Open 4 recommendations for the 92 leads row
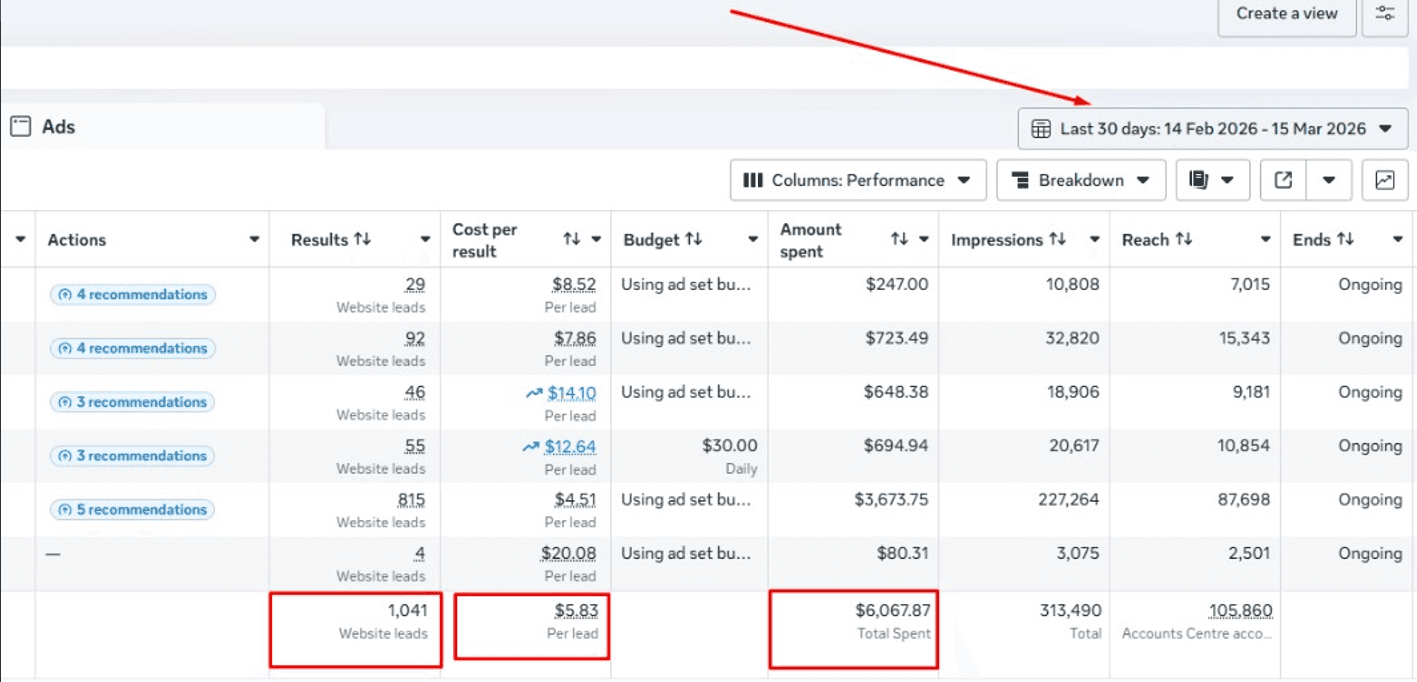This screenshot has height=682, width=1417. 133,349
